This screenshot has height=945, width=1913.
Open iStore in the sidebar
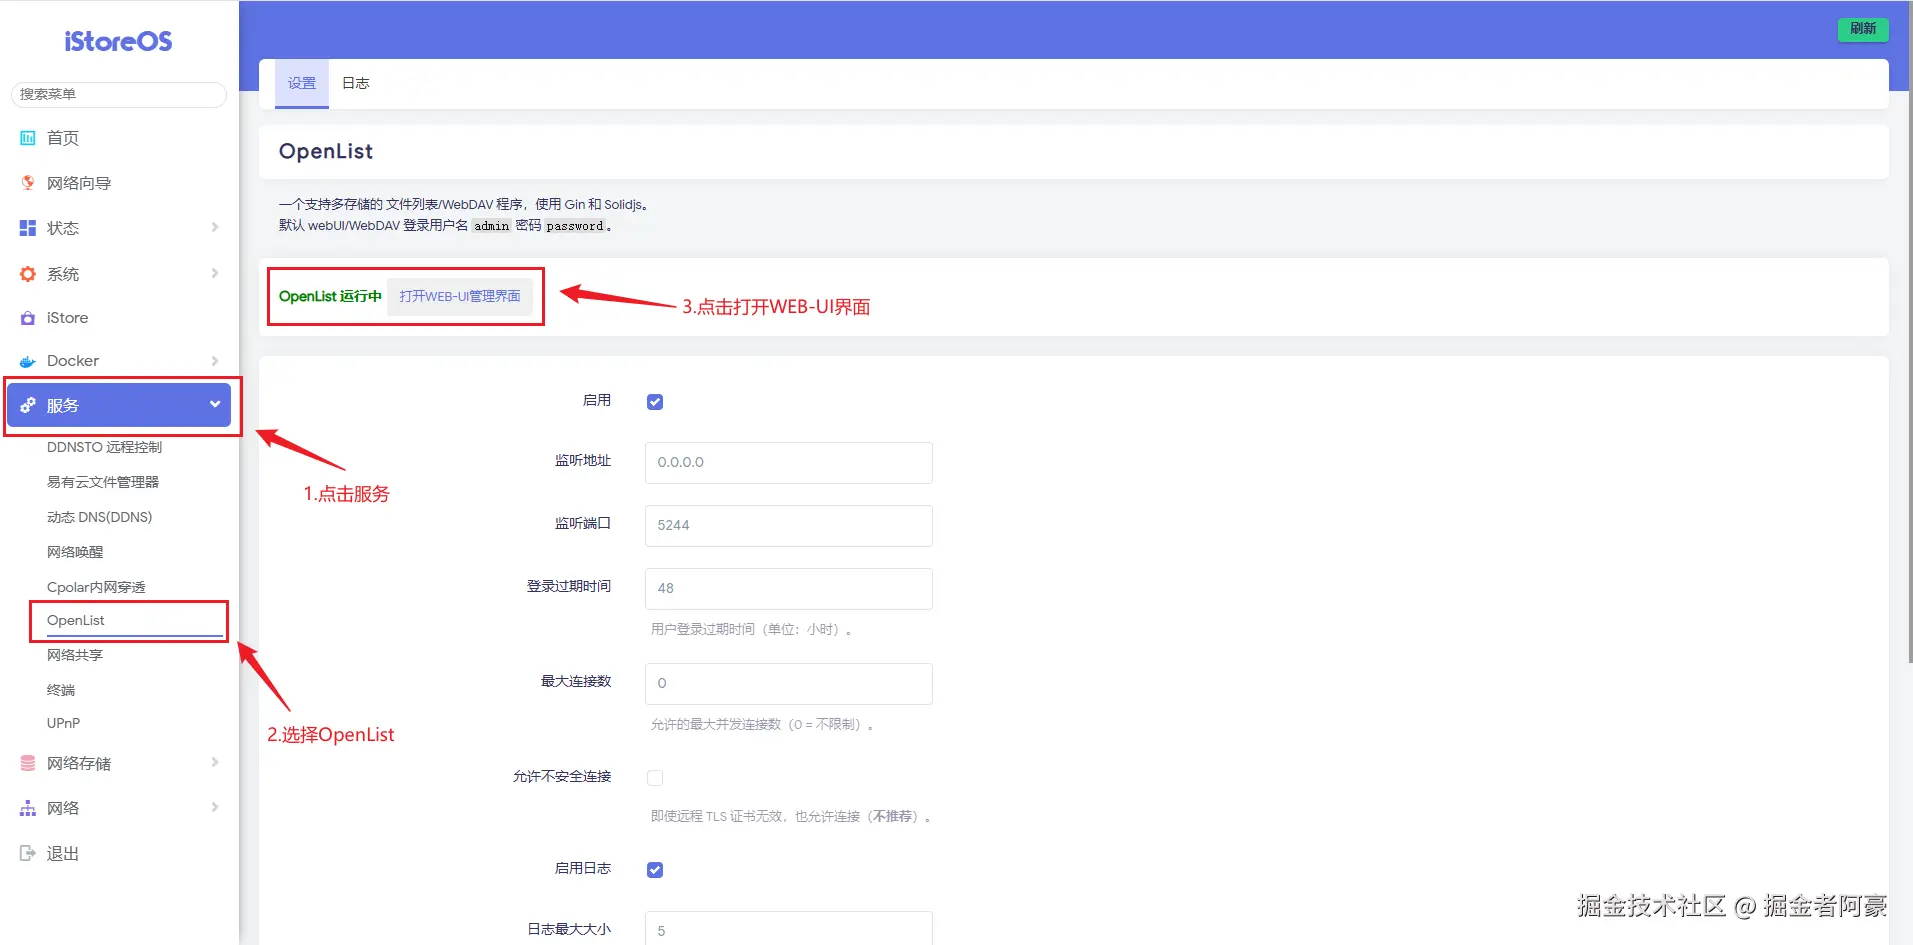tap(67, 318)
